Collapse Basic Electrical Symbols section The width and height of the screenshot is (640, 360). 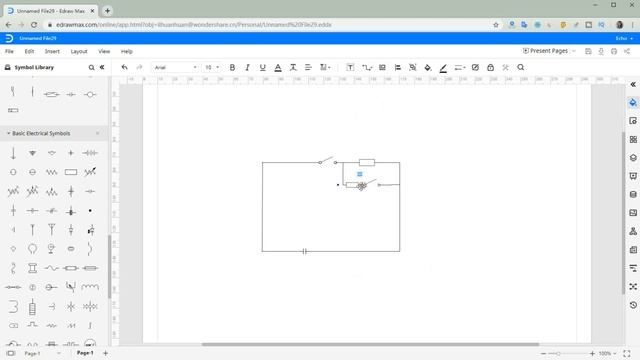(8, 133)
